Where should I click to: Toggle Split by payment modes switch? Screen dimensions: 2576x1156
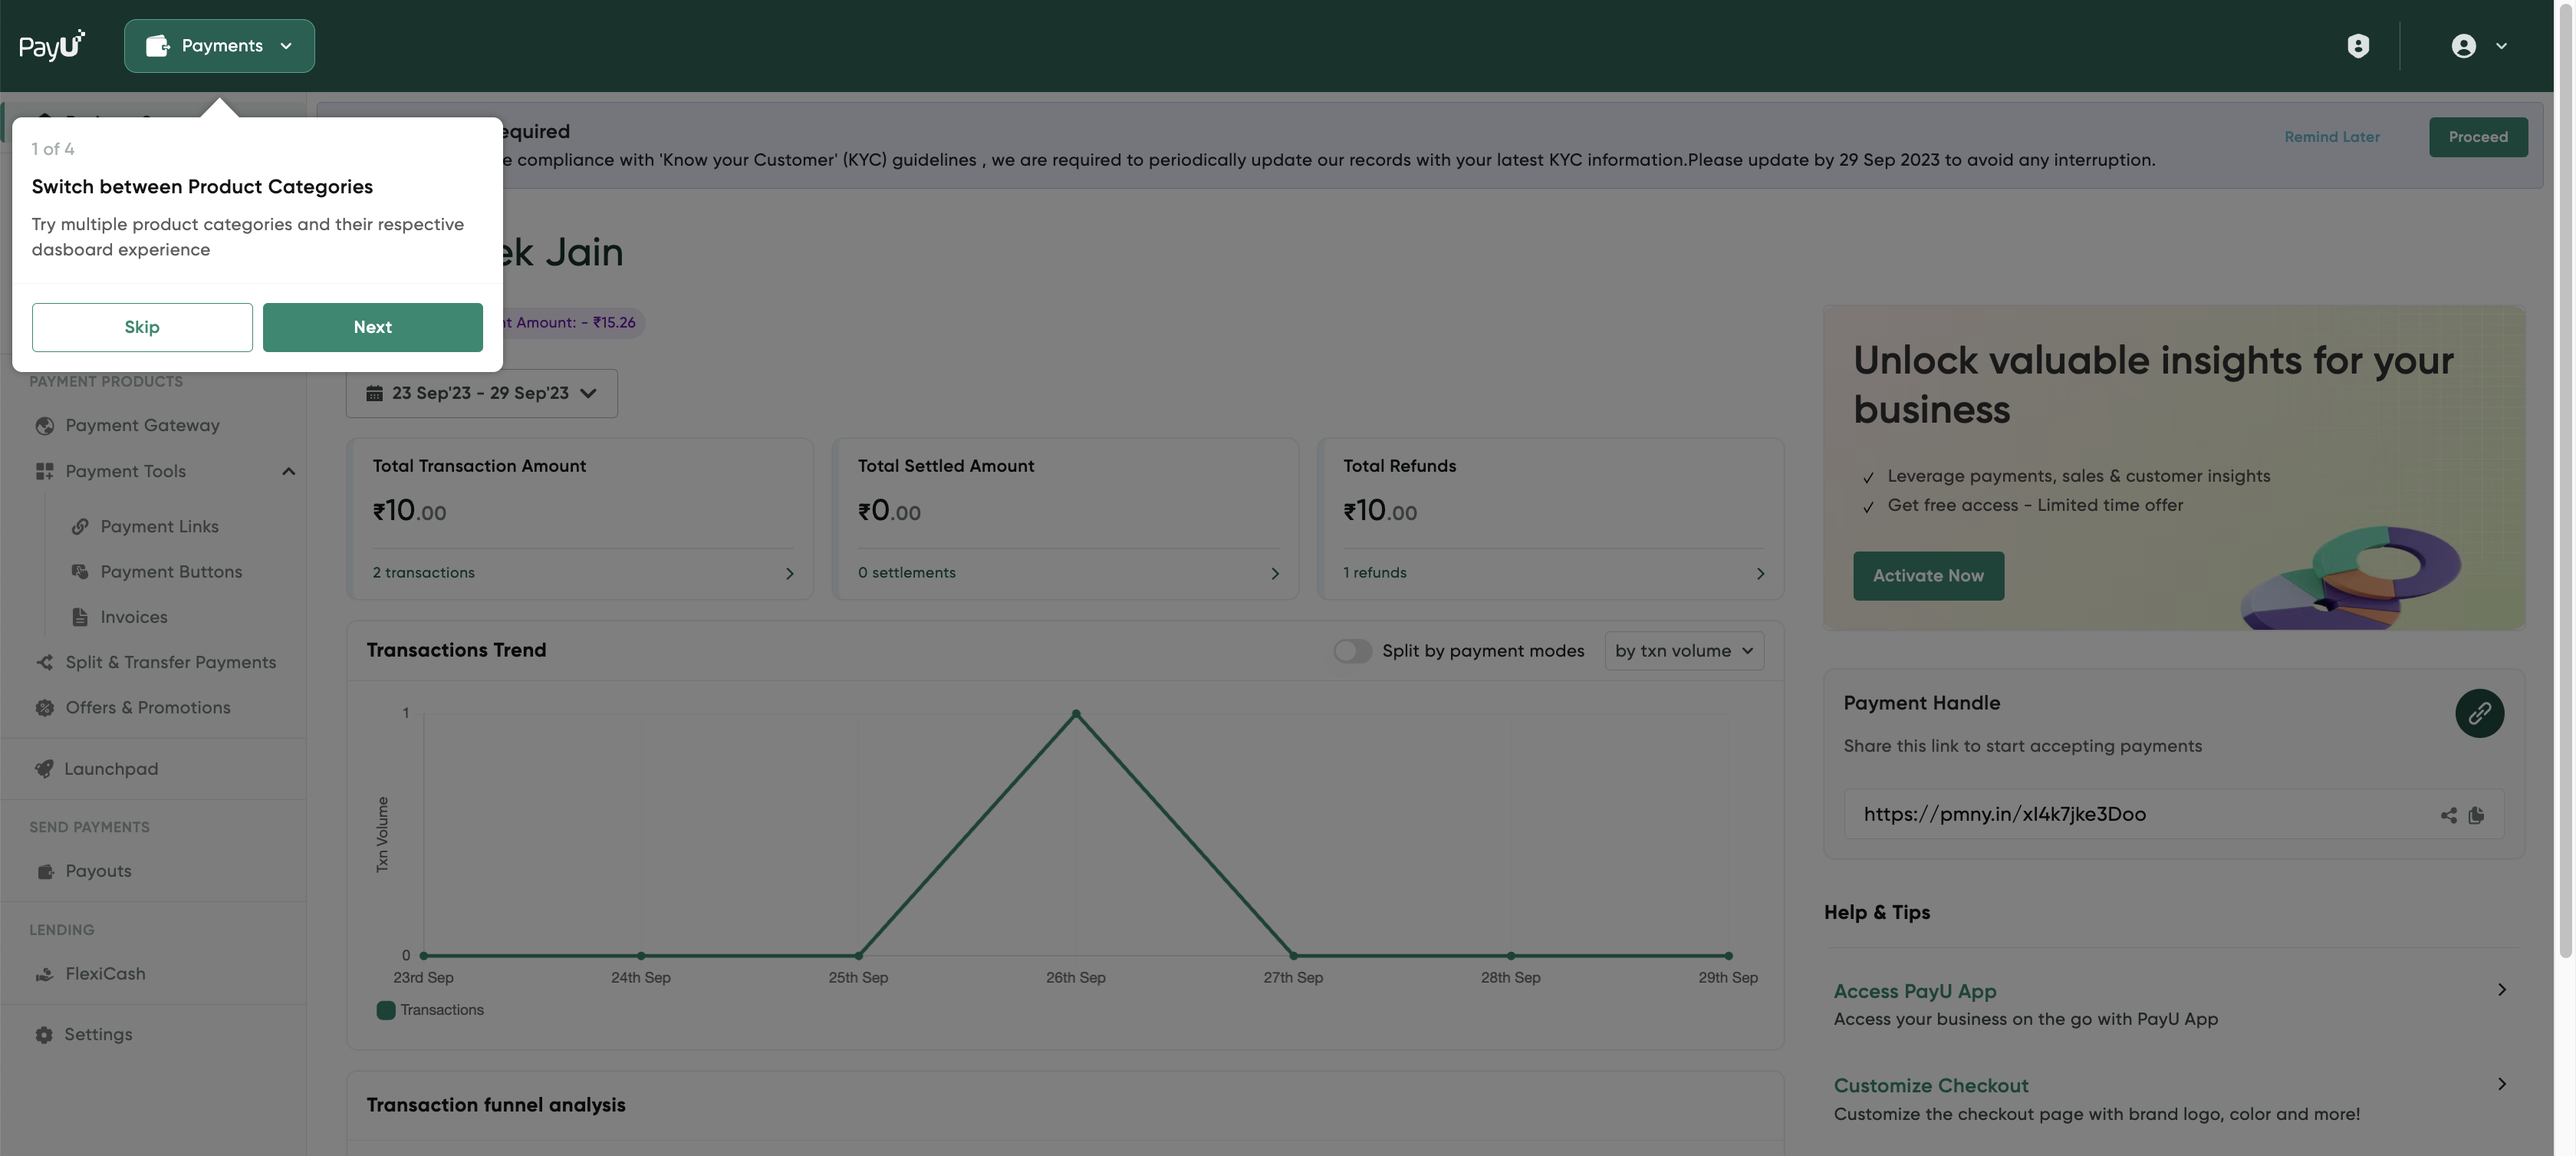(x=1352, y=651)
